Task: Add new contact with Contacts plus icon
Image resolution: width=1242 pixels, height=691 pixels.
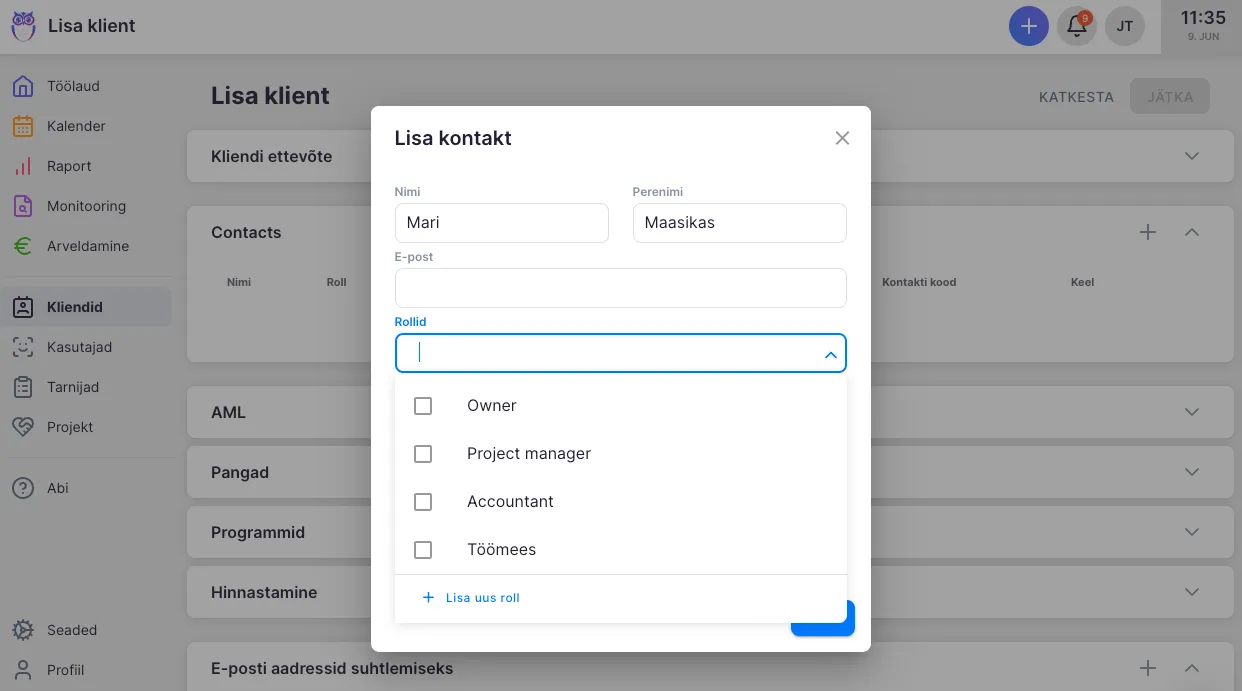Action: [x=1148, y=232]
